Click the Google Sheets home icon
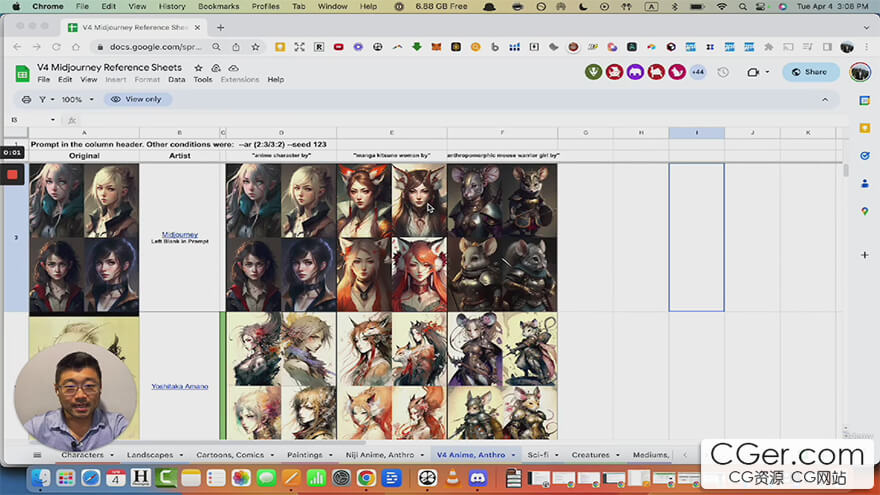This screenshot has width=880, height=495. pyautogui.click(x=22, y=74)
